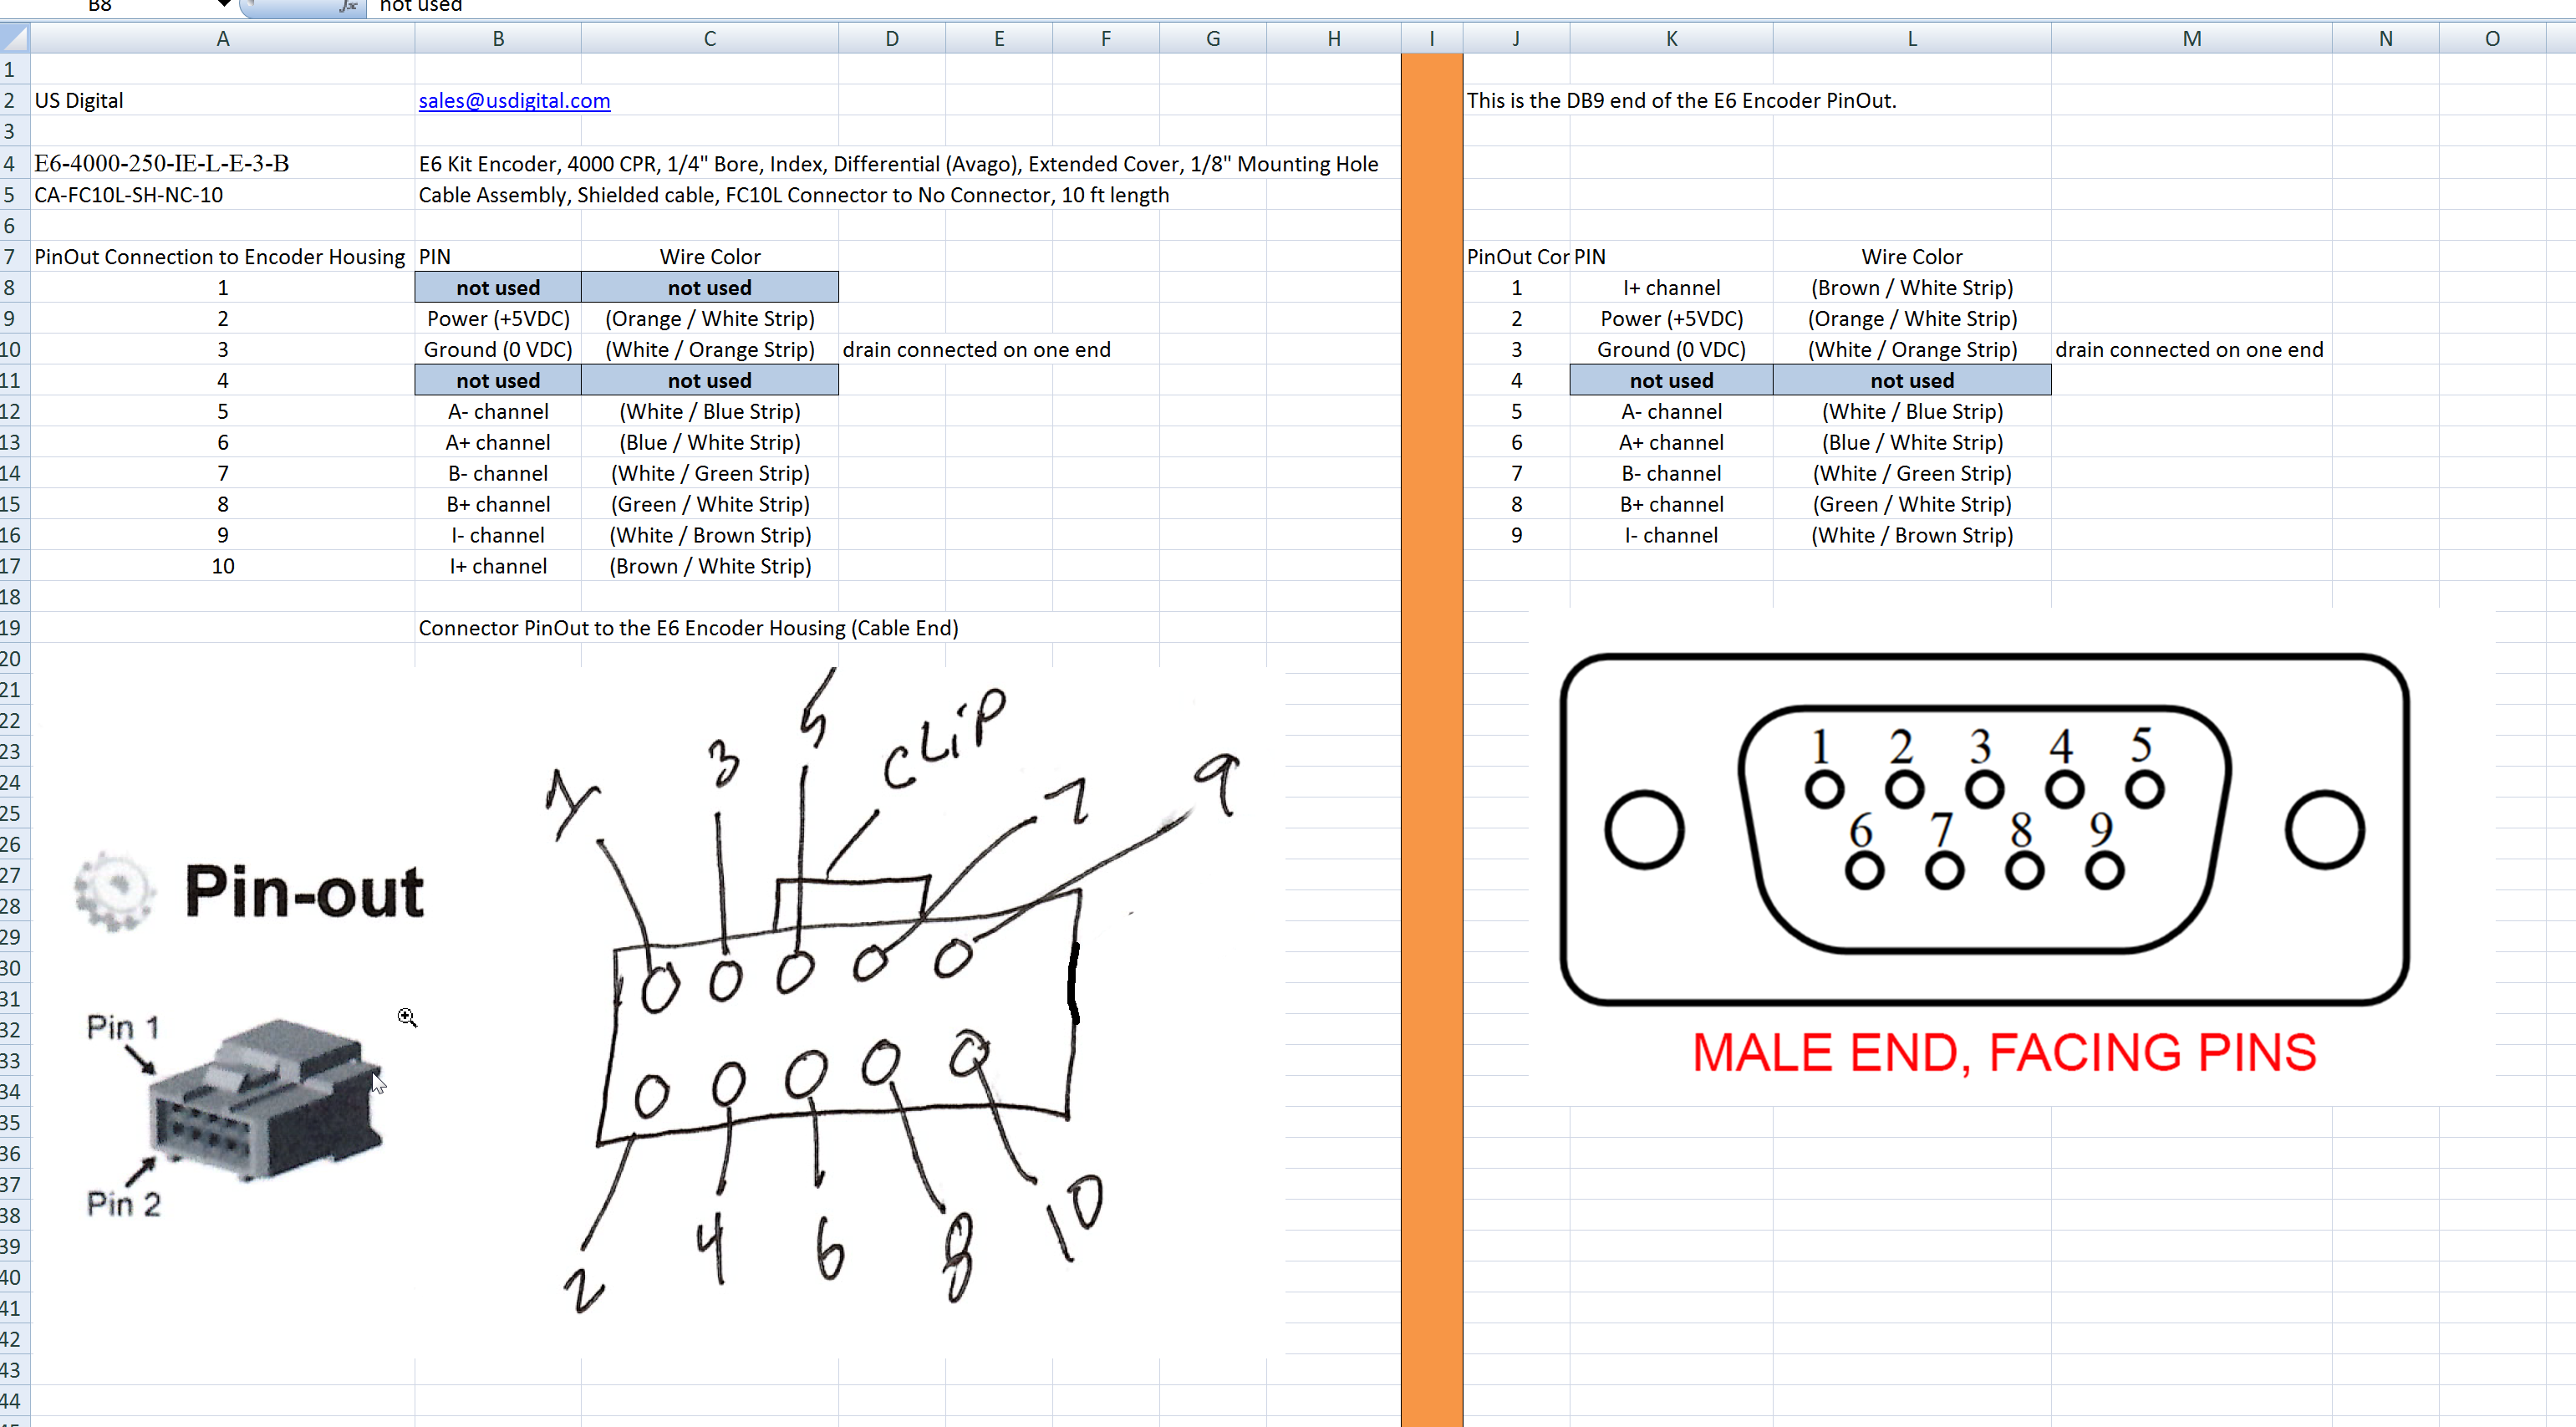Select 'Power (+5VDC)' in column K
The height and width of the screenshot is (1427, 2576).
pos(1671,319)
